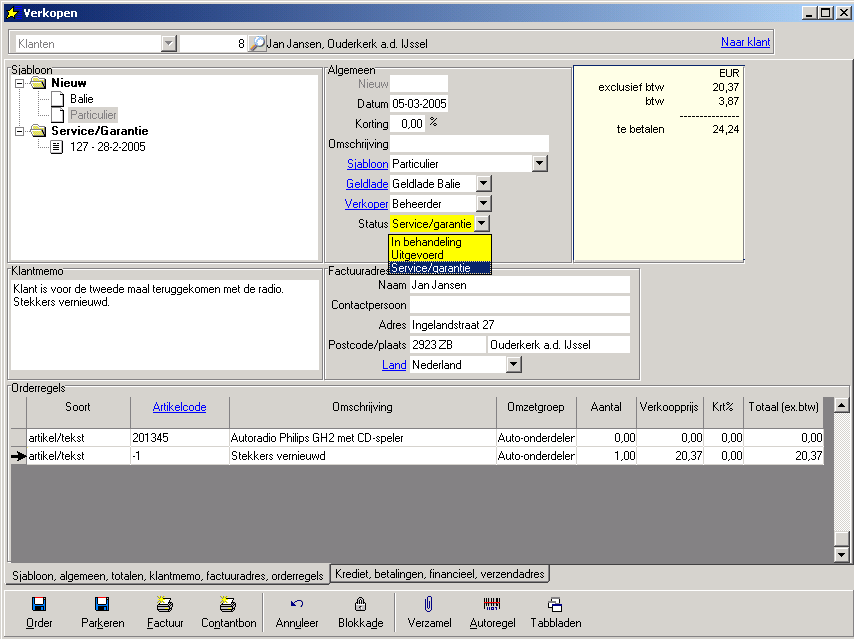Click the customer search magnifier icon
Image resolution: width=854 pixels, height=639 pixels.
tap(257, 44)
